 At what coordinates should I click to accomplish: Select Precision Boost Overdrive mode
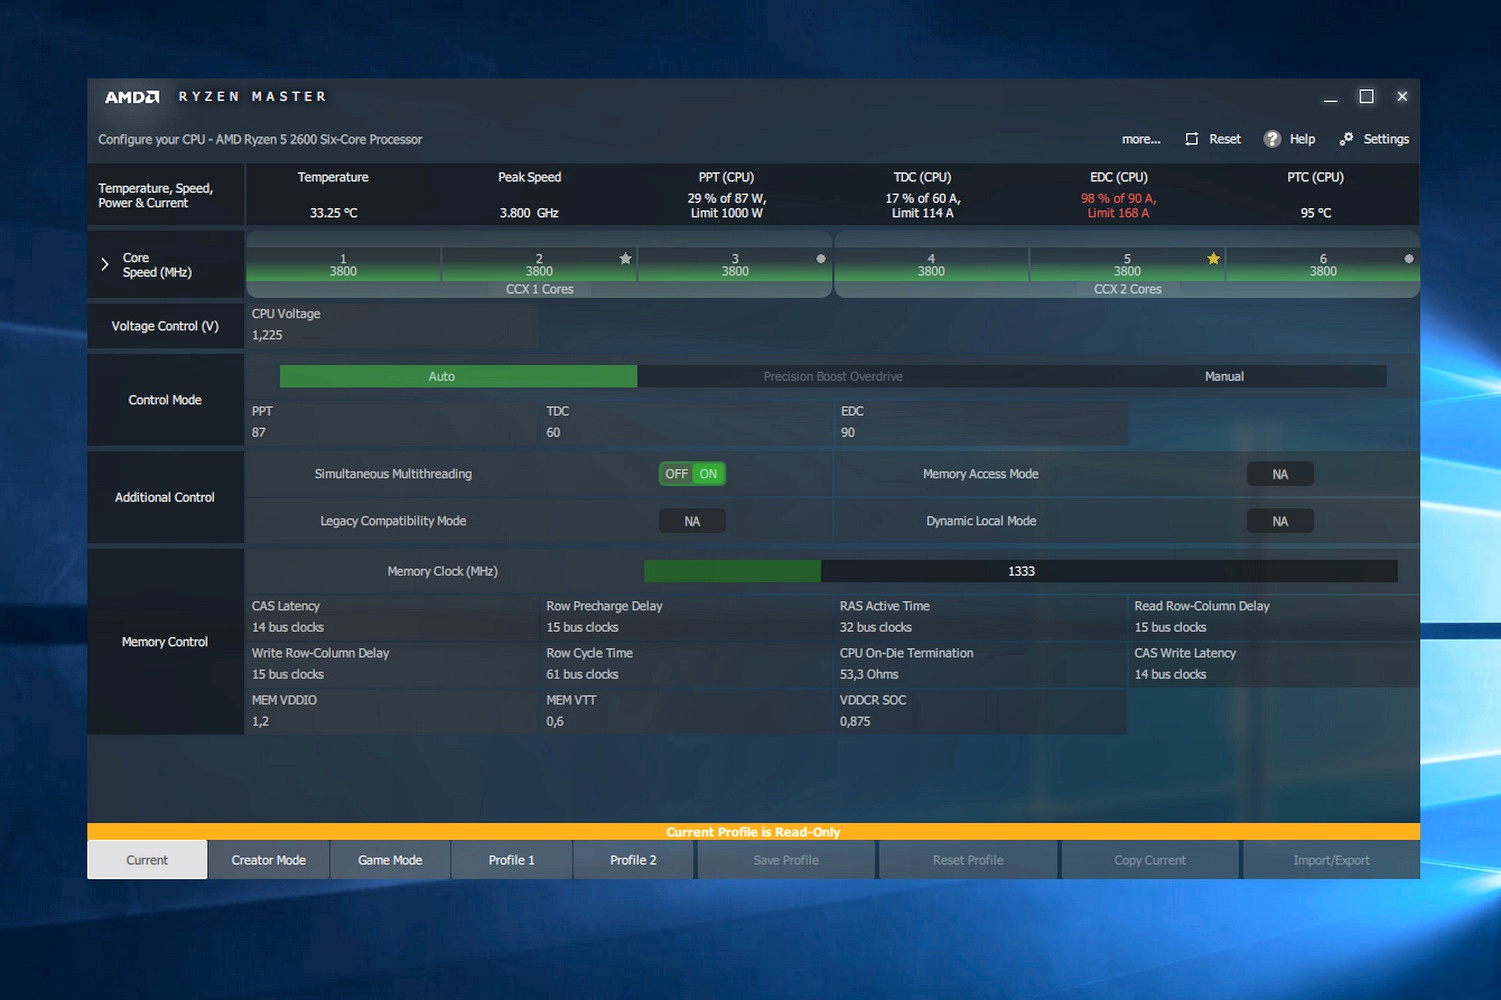[x=833, y=376]
